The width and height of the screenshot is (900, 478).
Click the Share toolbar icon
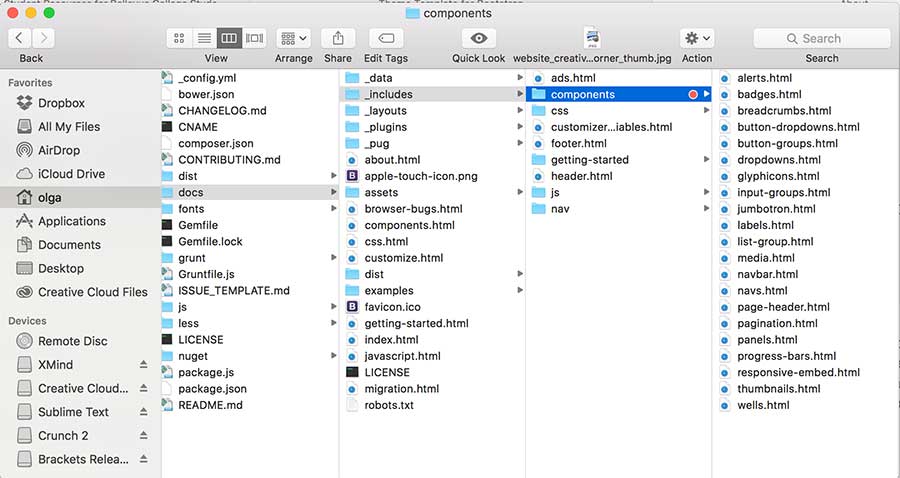[x=338, y=38]
